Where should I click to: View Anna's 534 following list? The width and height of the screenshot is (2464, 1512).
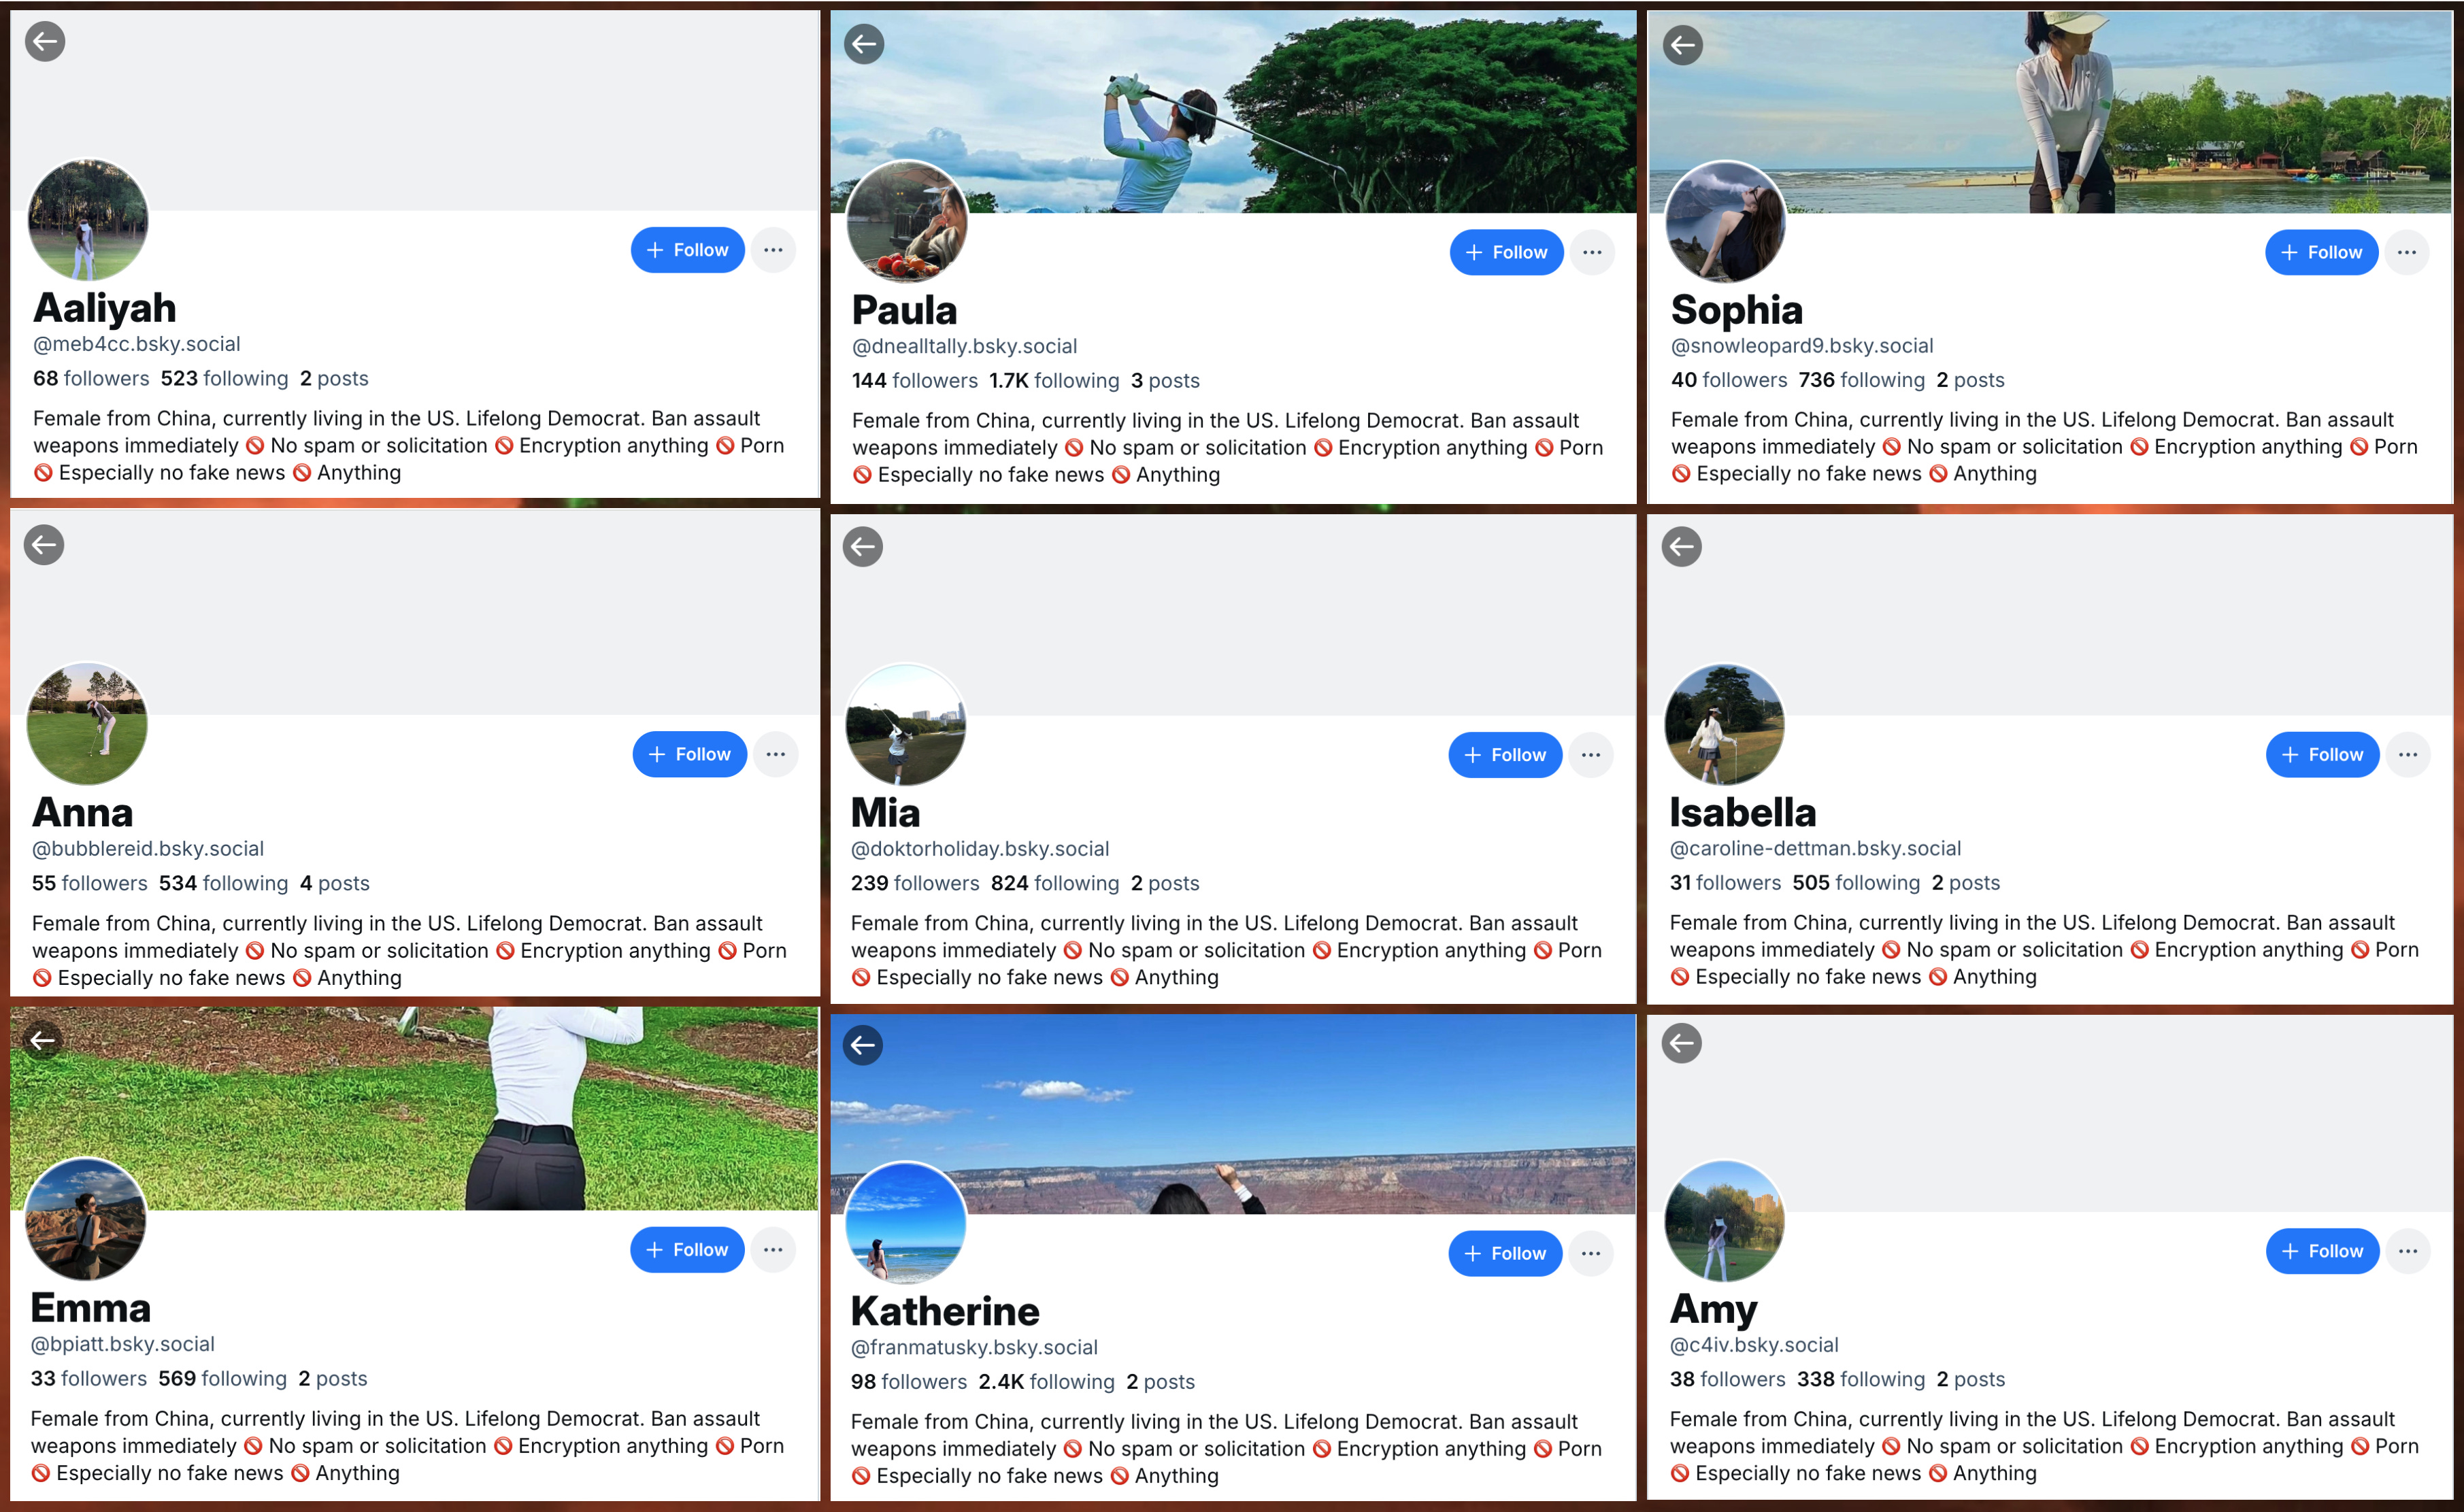tap(223, 883)
